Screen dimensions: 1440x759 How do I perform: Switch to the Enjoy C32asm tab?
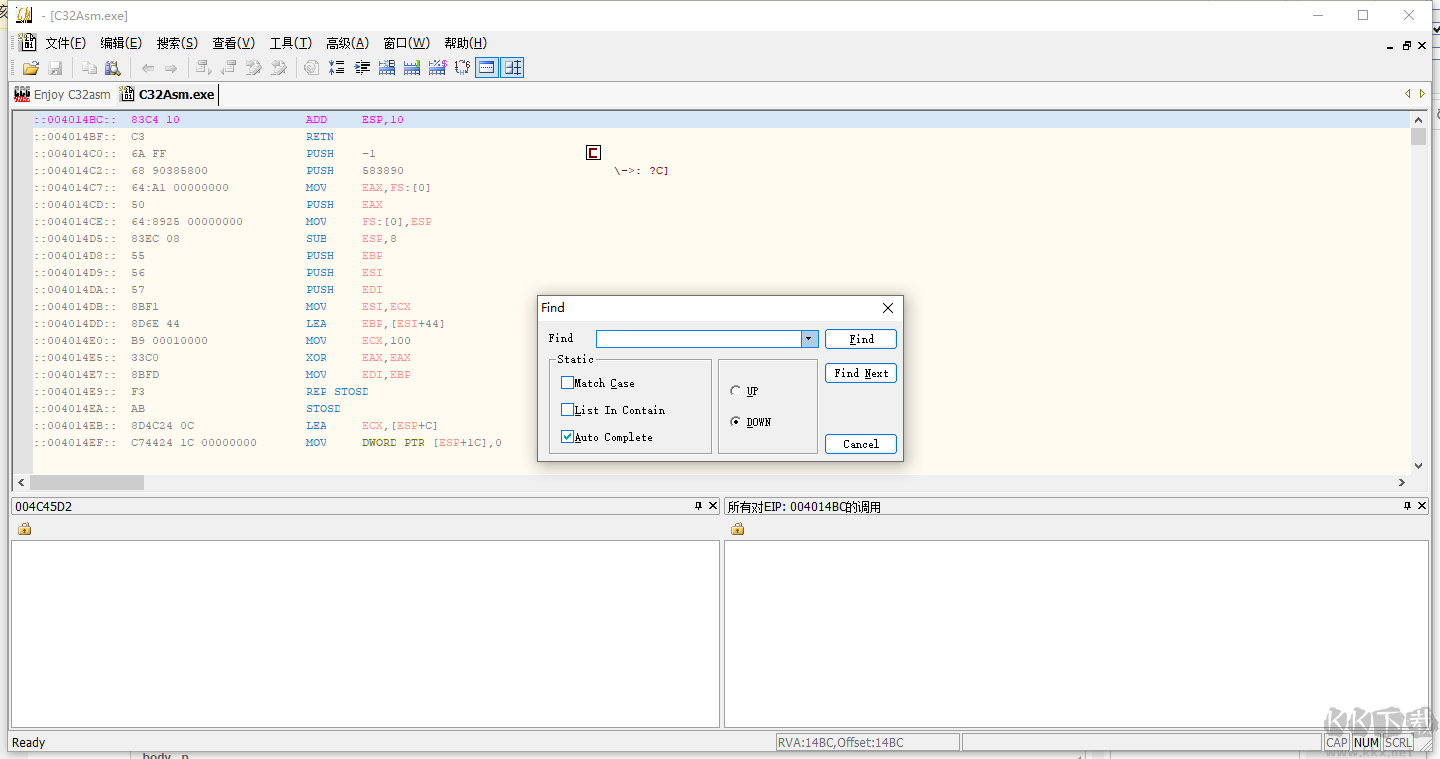(x=63, y=94)
